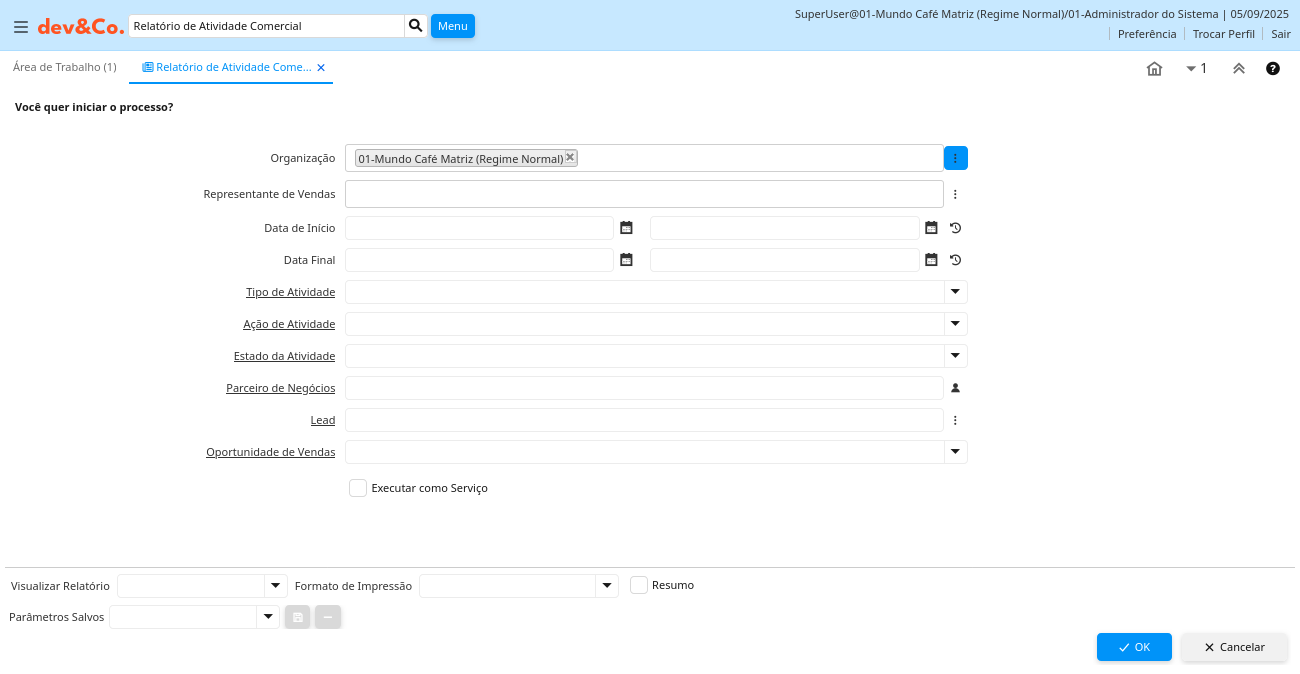Collapse header with double chevron icon
1300x674 pixels.
click(1238, 68)
